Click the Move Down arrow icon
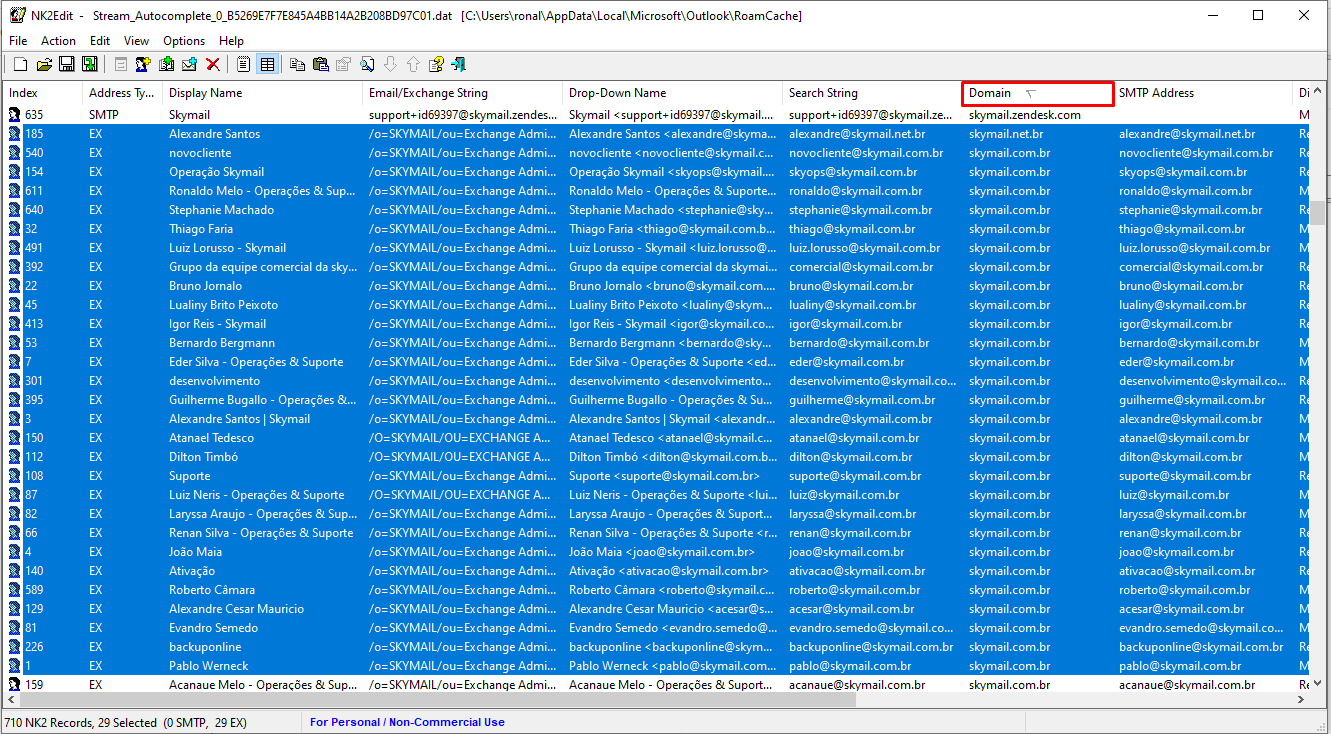This screenshot has height=734, width=1331. coord(390,65)
